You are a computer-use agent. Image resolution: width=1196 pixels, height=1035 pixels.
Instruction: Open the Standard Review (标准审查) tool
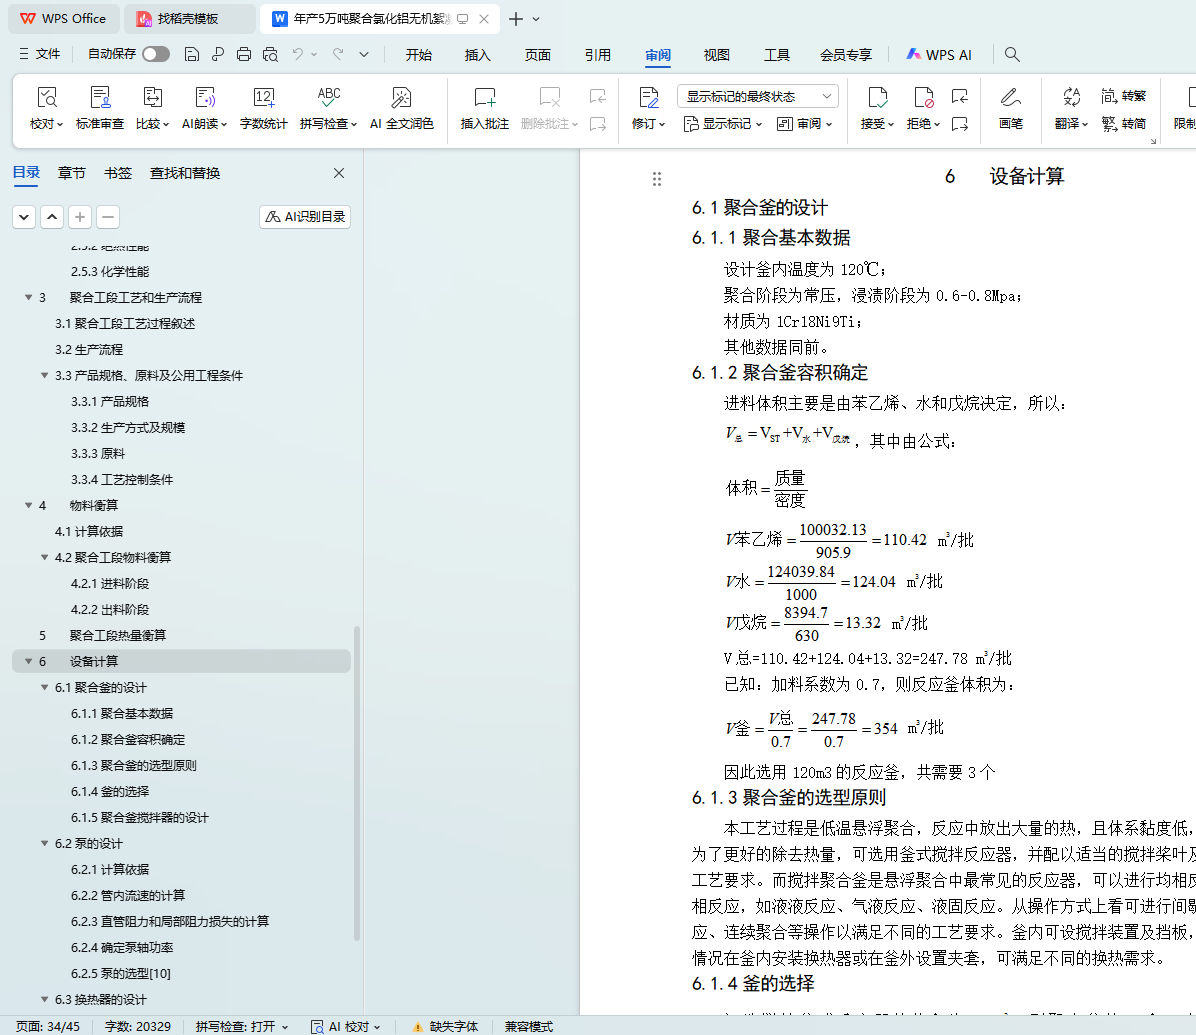click(x=100, y=98)
